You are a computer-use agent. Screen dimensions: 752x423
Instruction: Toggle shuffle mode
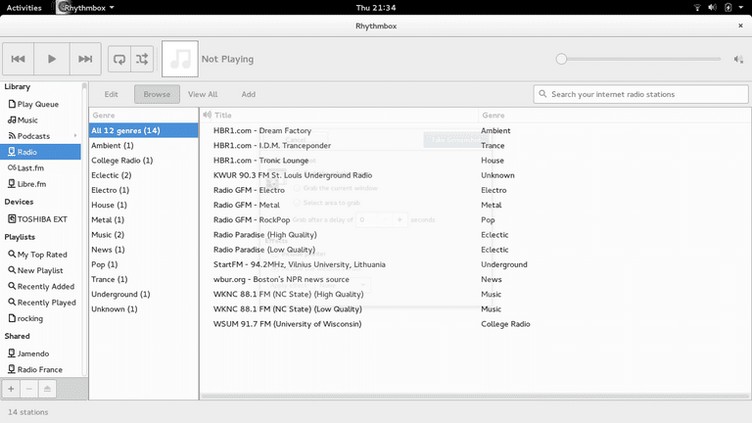click(x=142, y=59)
